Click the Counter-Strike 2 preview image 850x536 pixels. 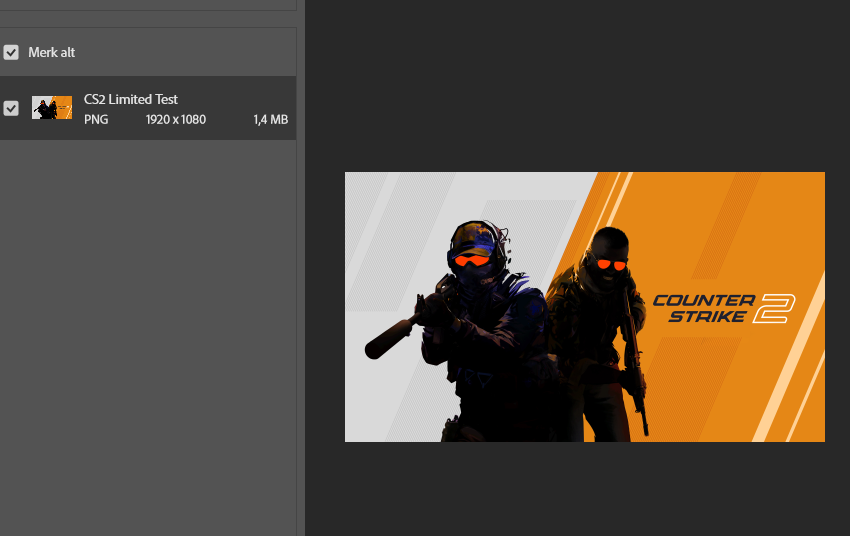tap(585, 307)
